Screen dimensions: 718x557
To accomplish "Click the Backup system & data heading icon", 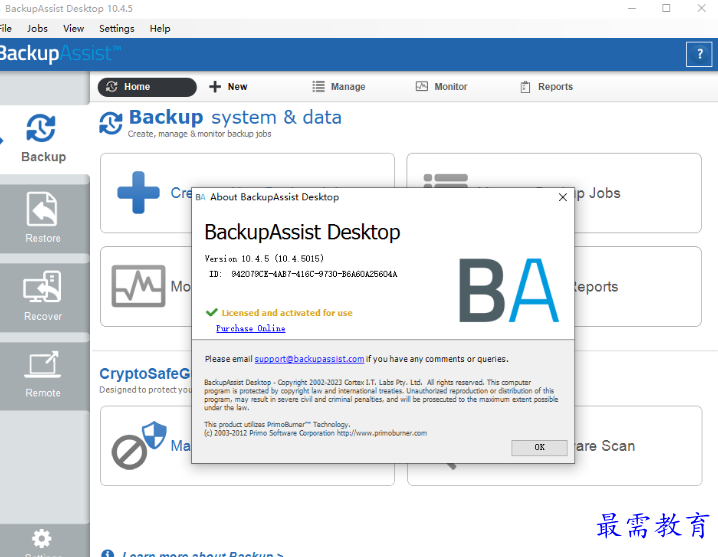I will pyautogui.click(x=111, y=123).
